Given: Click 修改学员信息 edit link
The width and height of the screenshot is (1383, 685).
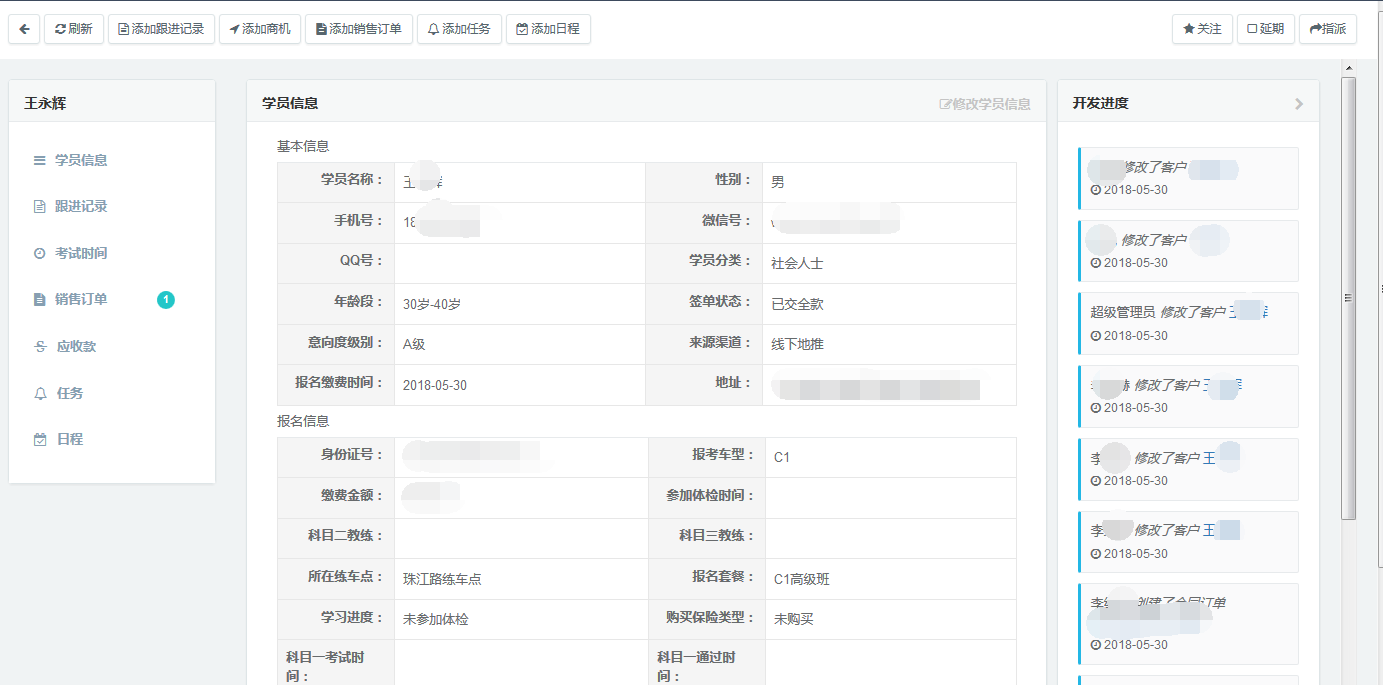Looking at the screenshot, I should point(985,104).
